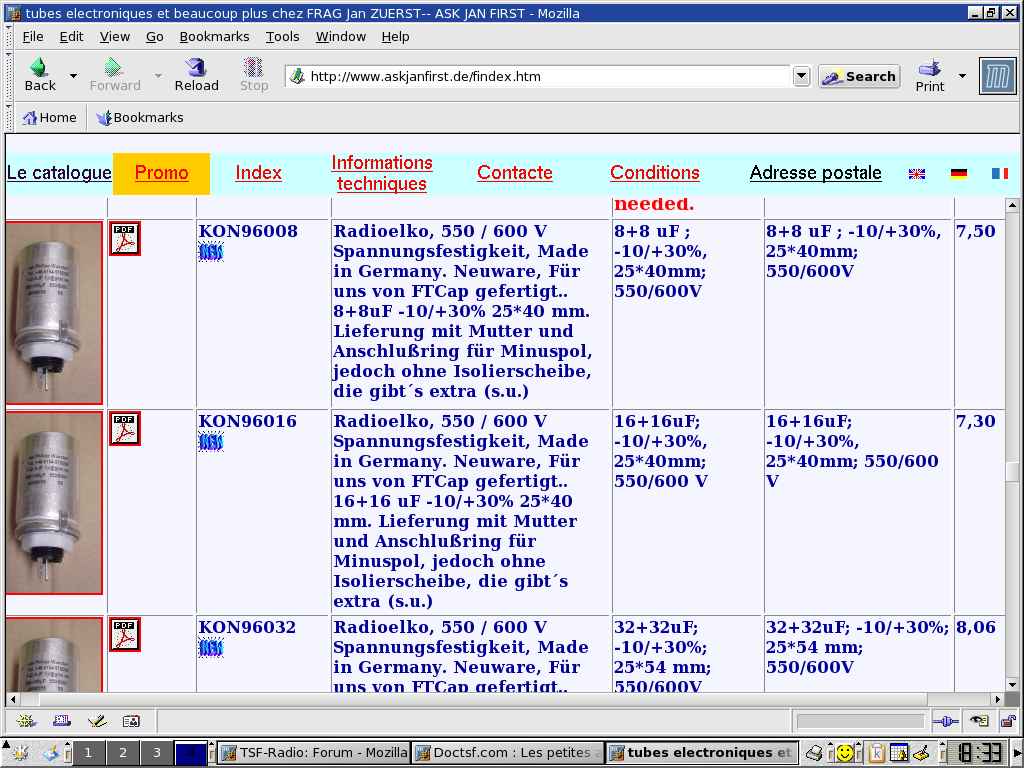Open the URL history dropdown
Viewport: 1024px width, 768px height.
click(x=801, y=76)
